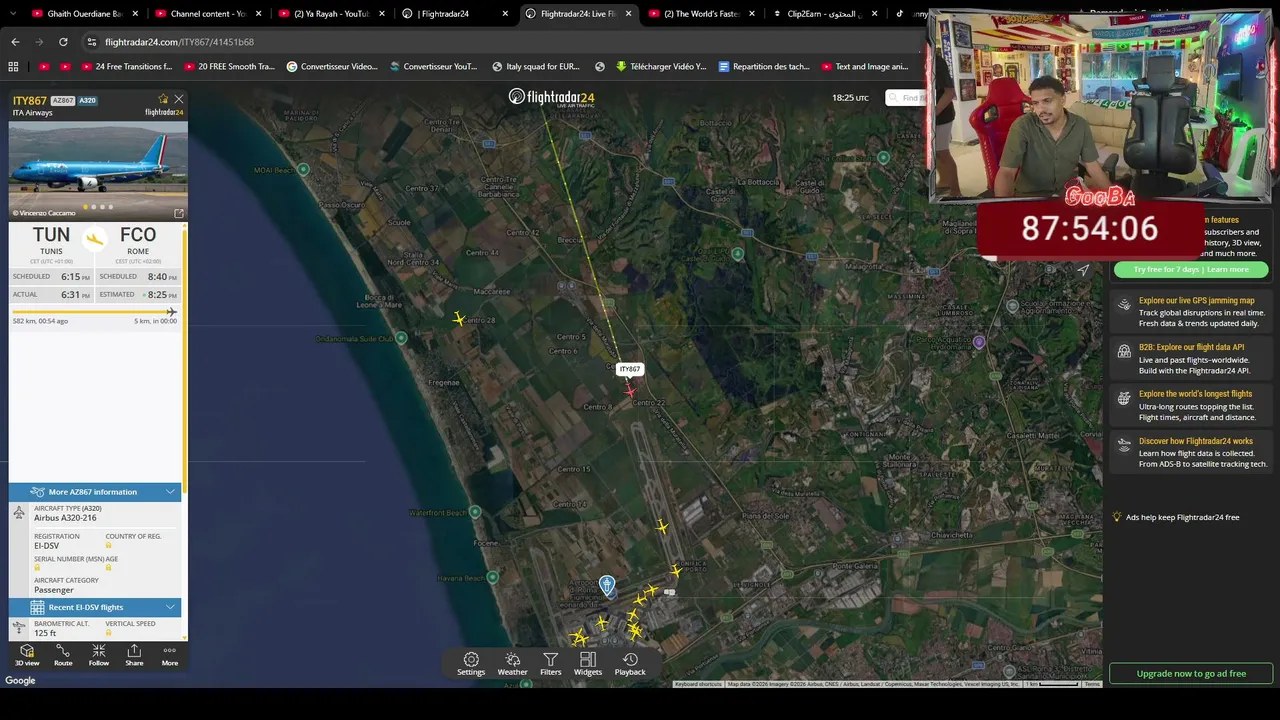This screenshot has width=1280, height=720.
Task: Click the EI-DSV registration value
Action: [47, 546]
